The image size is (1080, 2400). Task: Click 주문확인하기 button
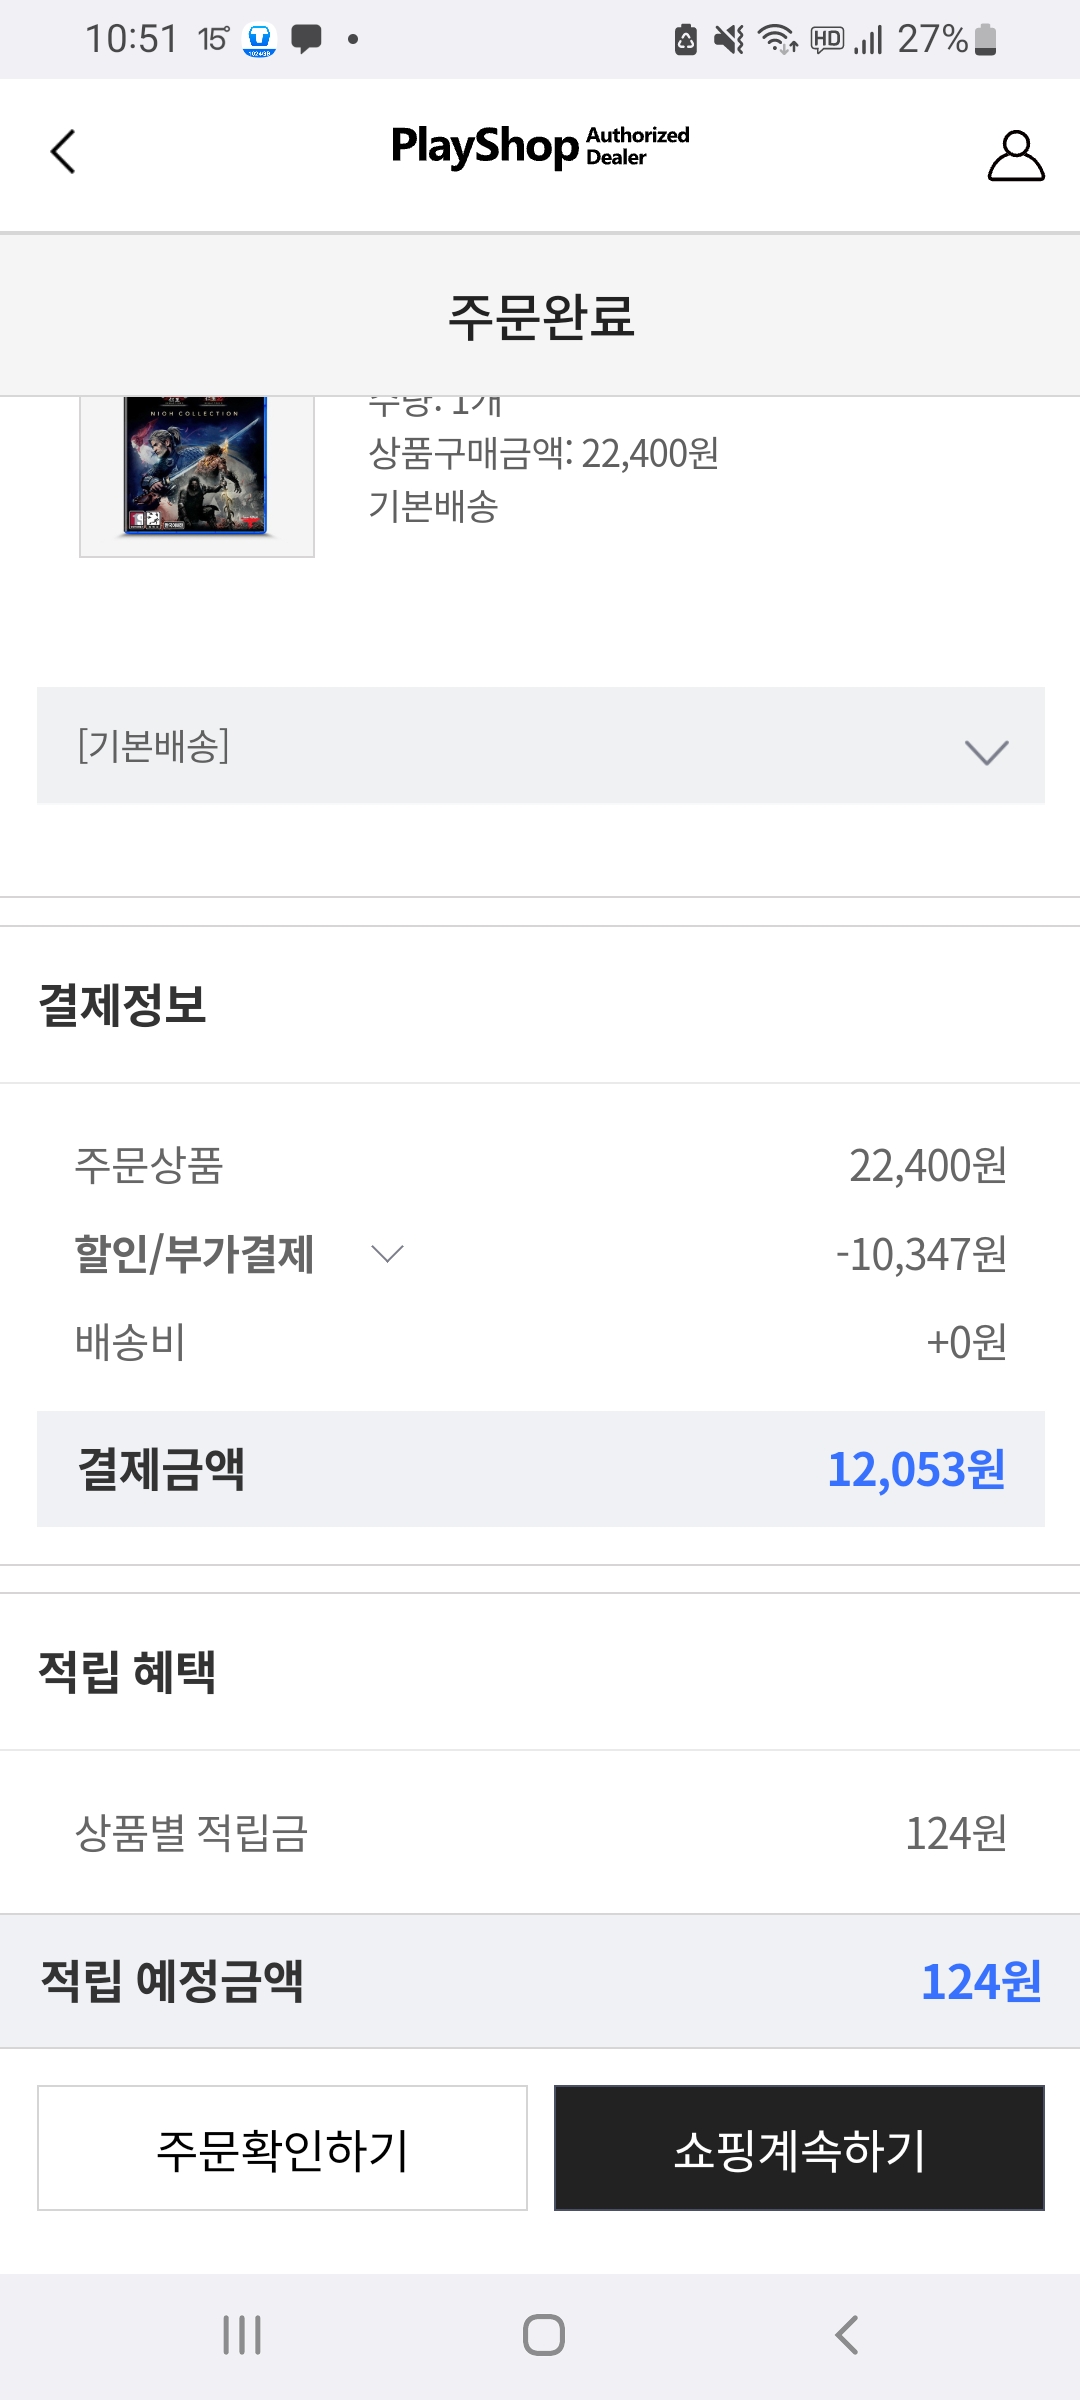(x=282, y=2148)
